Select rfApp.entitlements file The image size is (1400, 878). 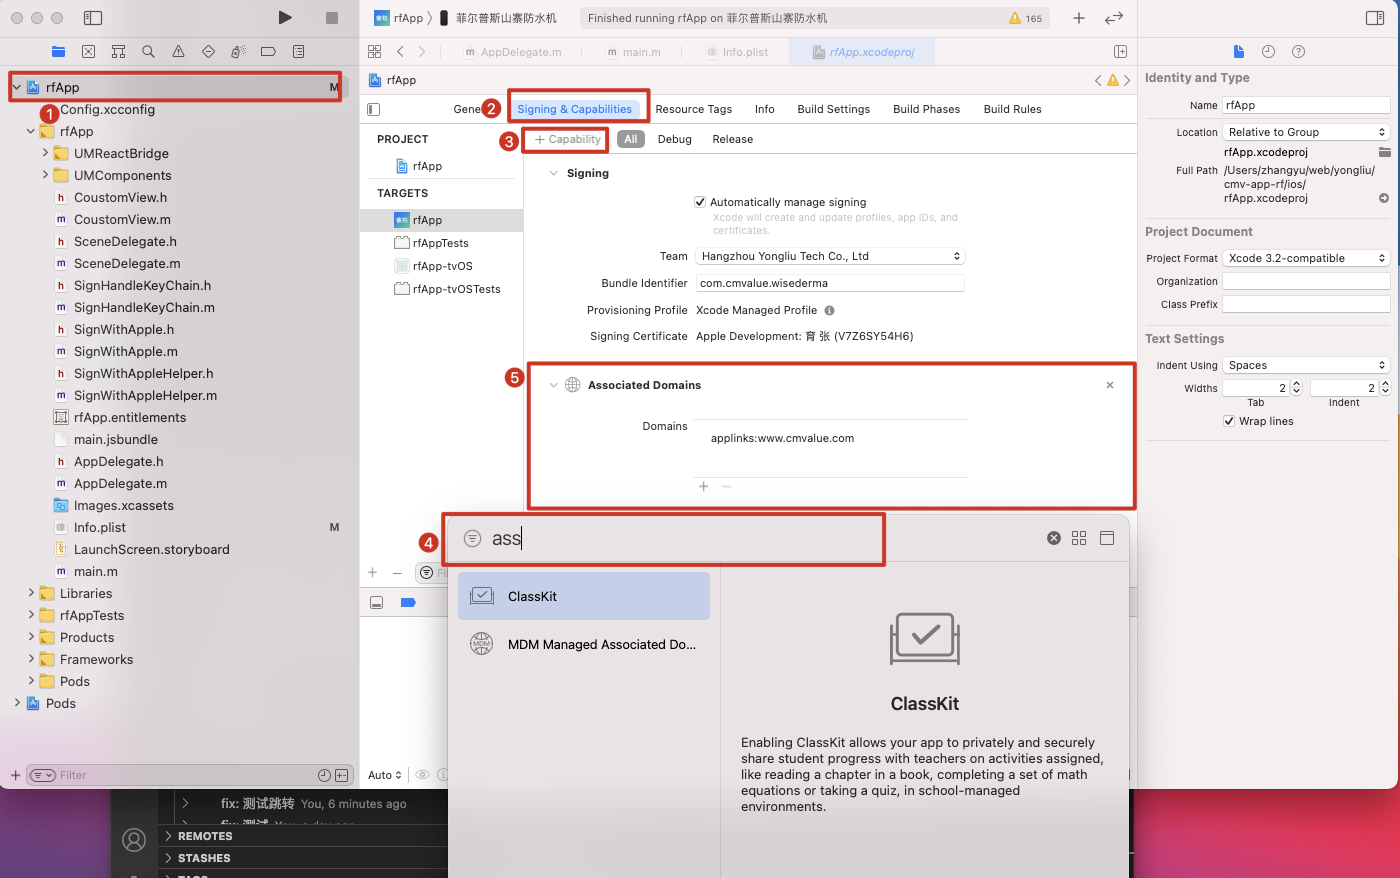(129, 417)
